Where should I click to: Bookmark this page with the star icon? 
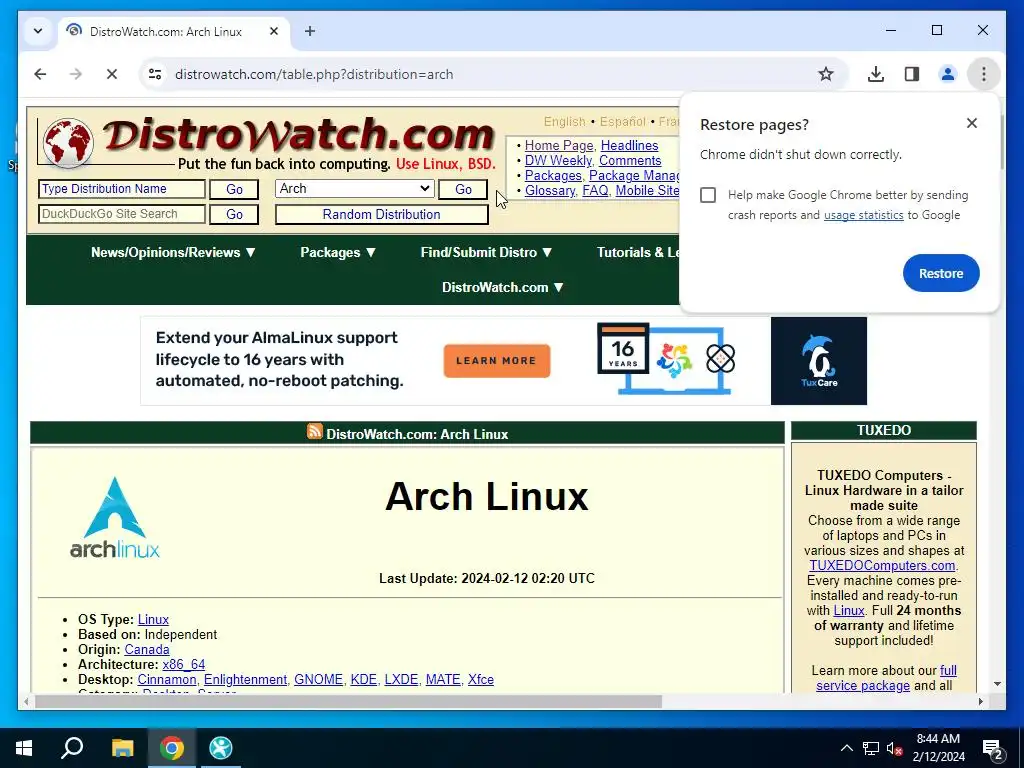pos(826,74)
